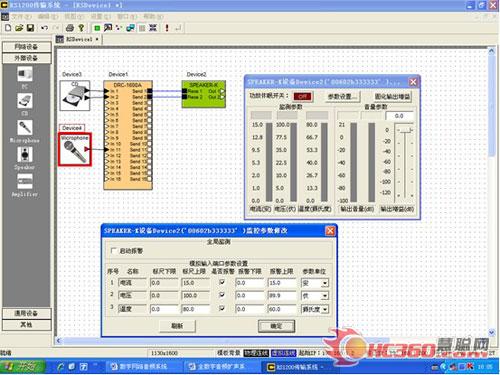Screen dimensions: 500x375
Task: Click the 参数设置 button
Action: (342, 97)
